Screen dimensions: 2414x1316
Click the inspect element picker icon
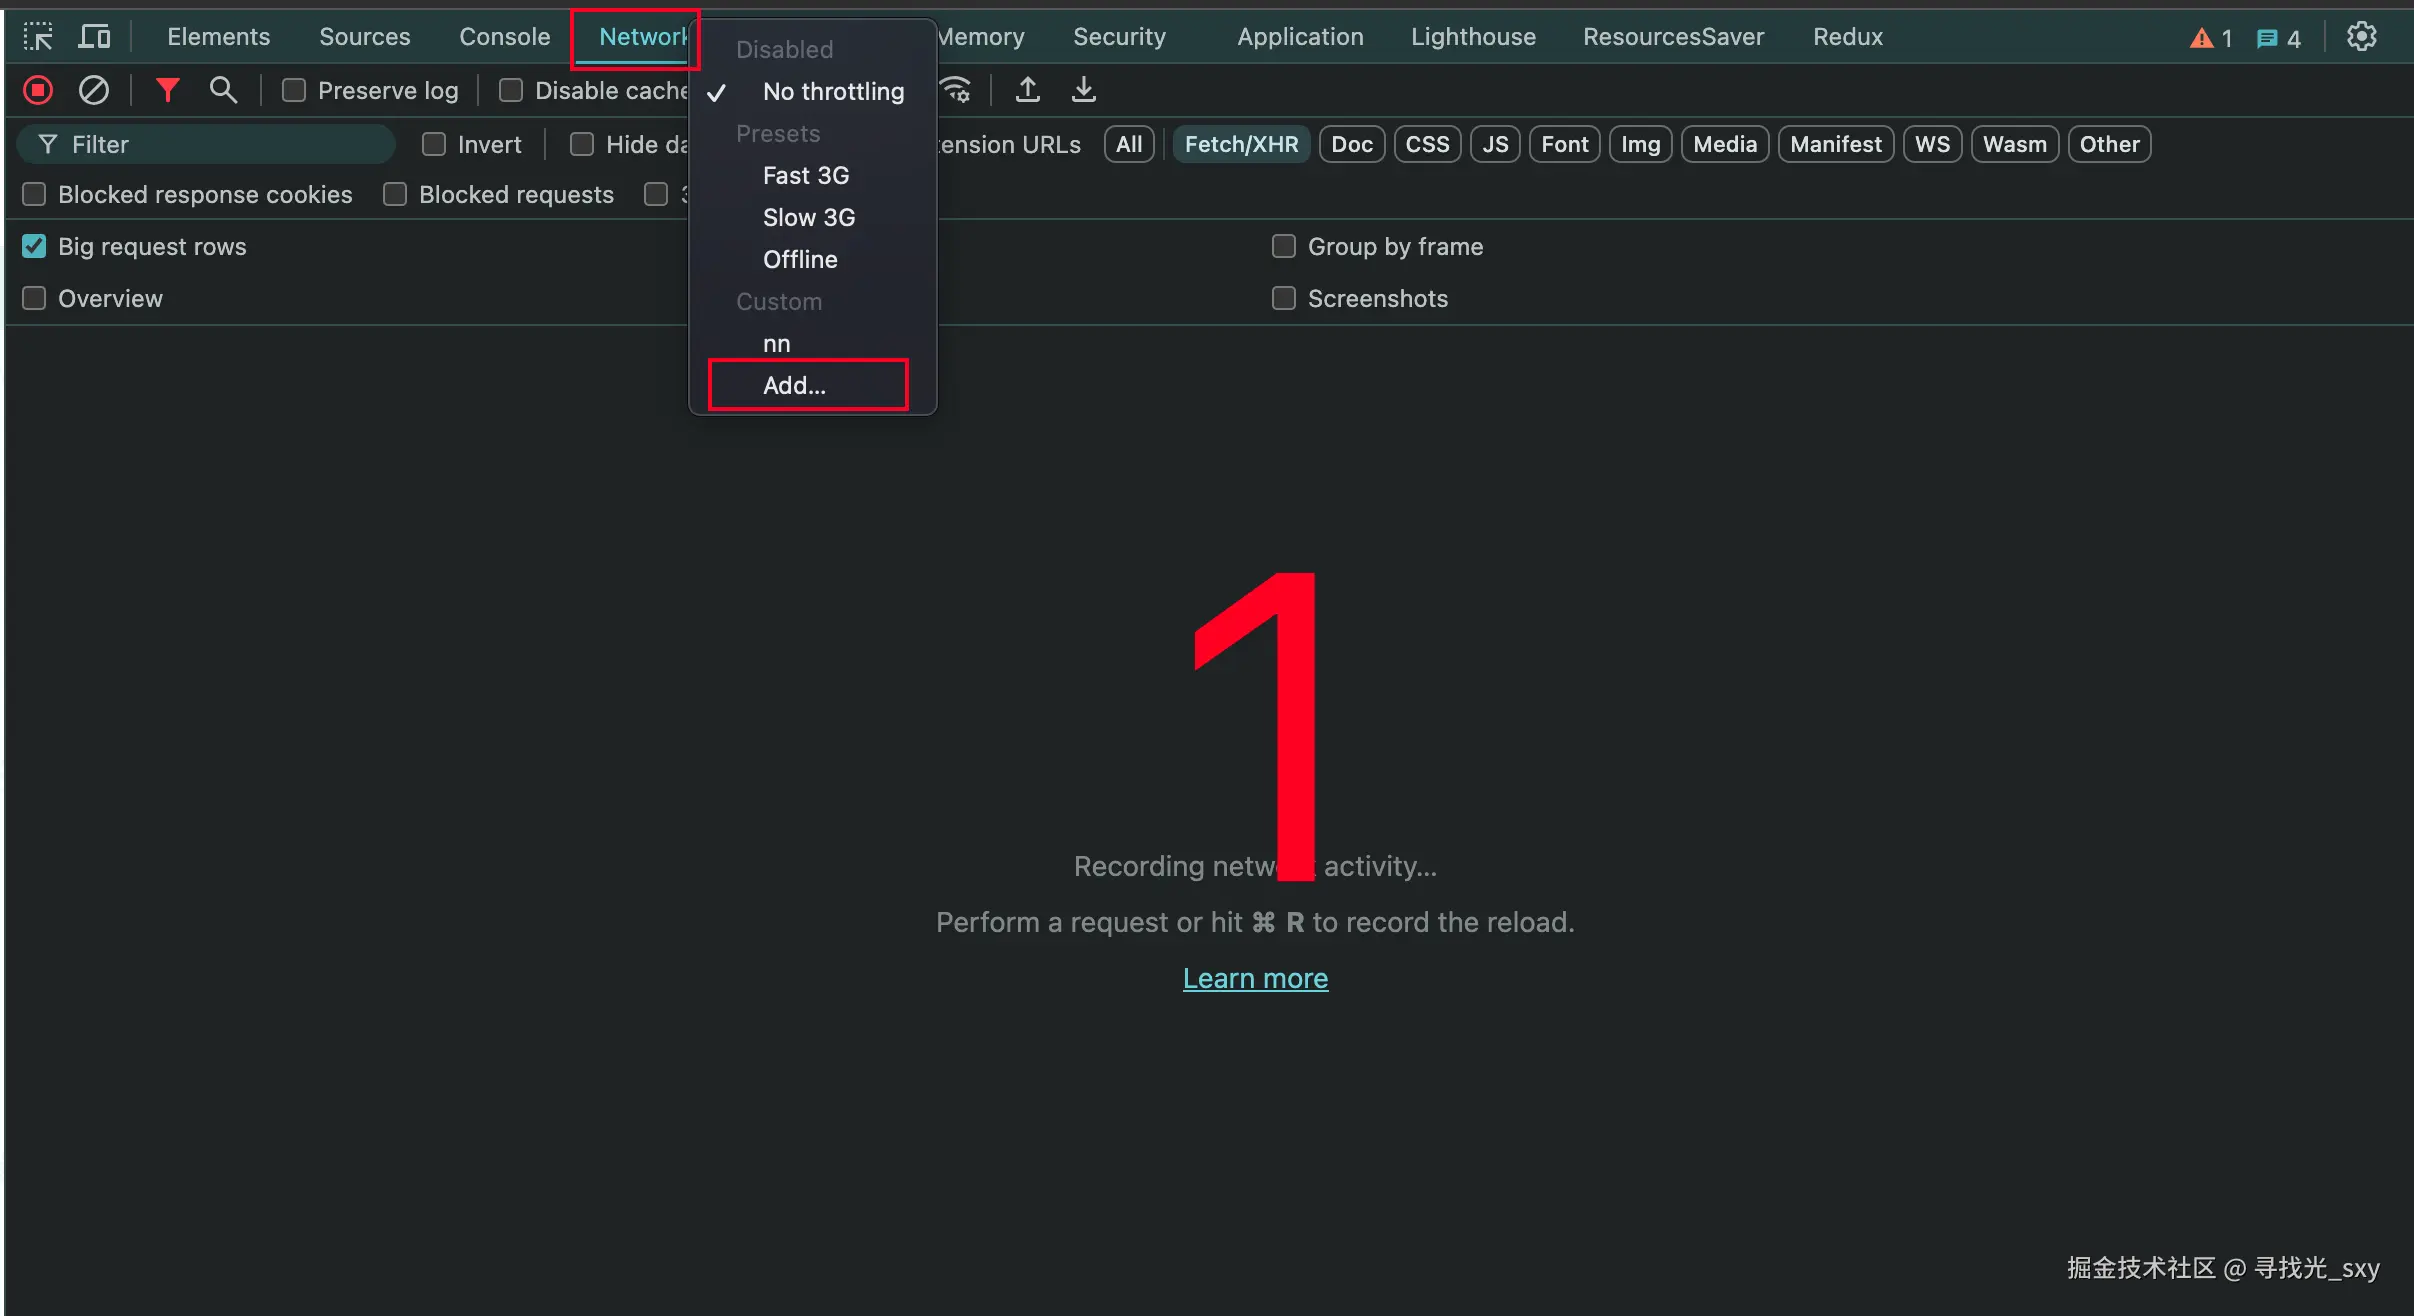tap(38, 37)
